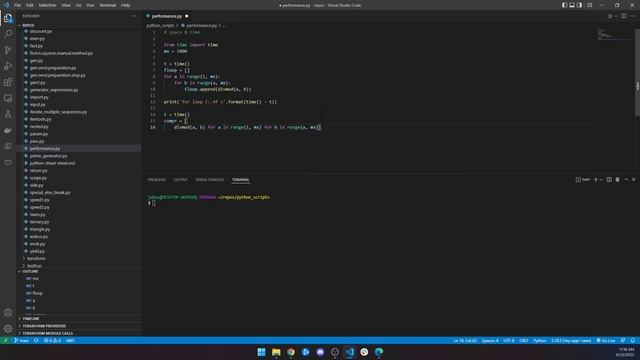Open python-cheat-sheet.md file

click(52, 163)
